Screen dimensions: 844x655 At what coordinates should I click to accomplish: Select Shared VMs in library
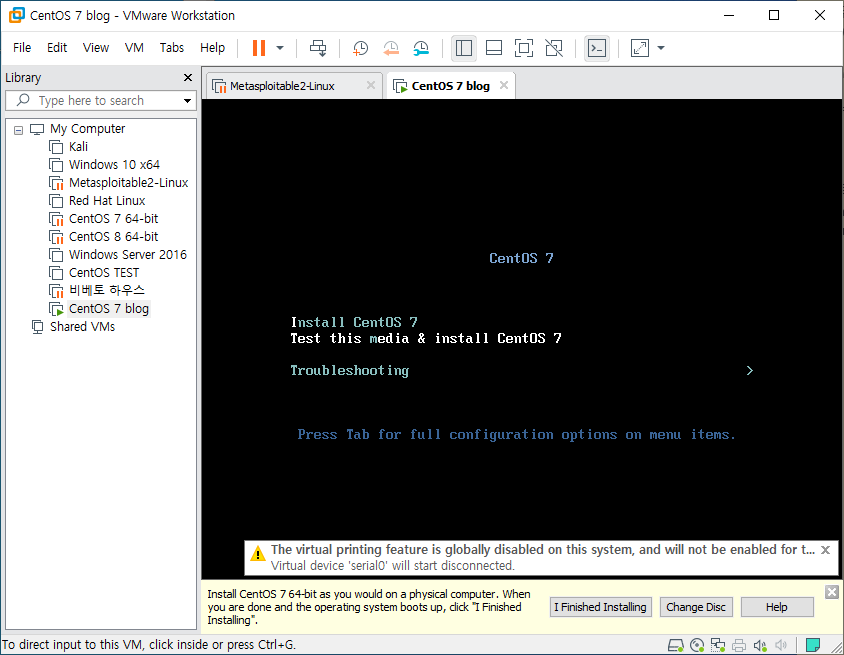coord(82,326)
